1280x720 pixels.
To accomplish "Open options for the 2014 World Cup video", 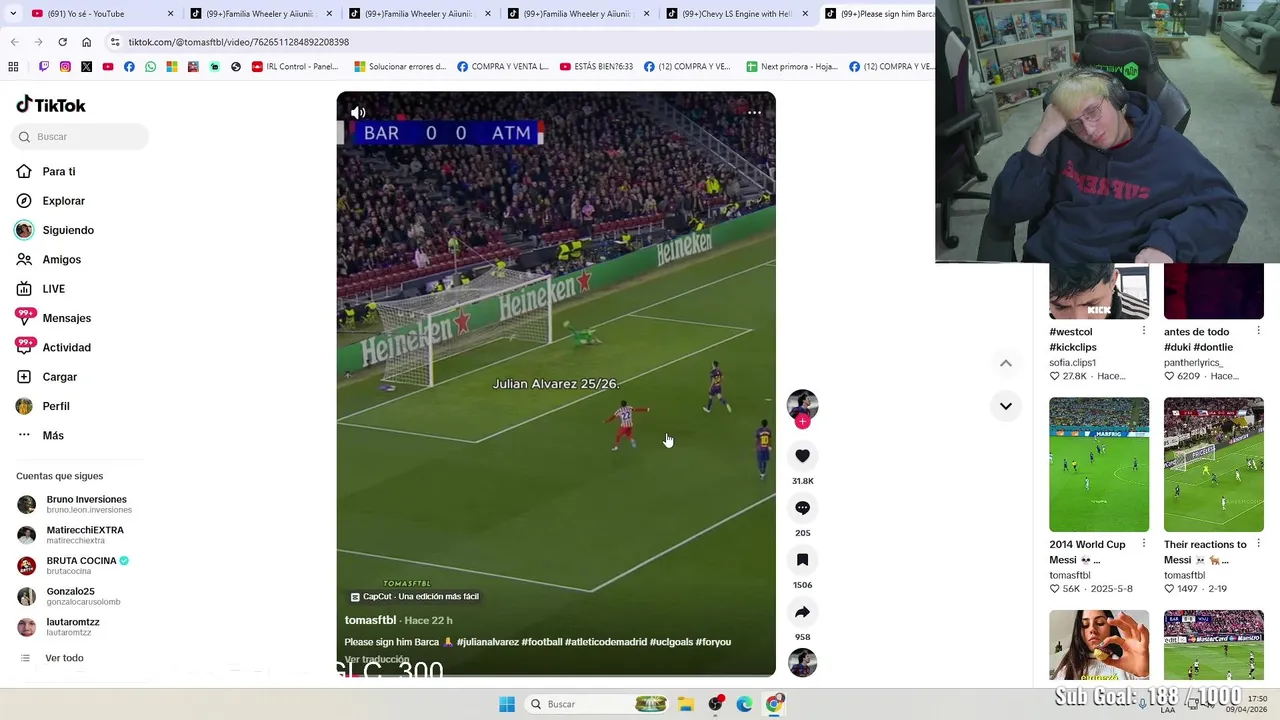I will click(x=1144, y=545).
